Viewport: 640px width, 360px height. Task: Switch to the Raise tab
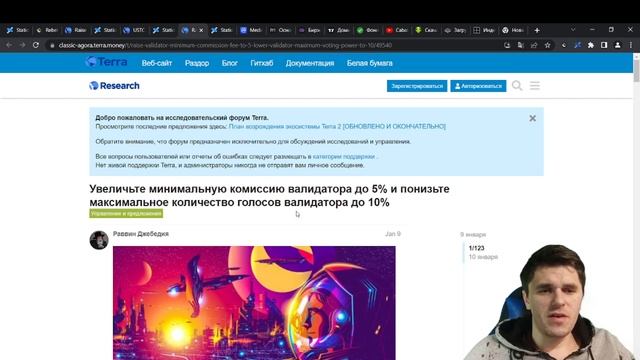pos(76,30)
